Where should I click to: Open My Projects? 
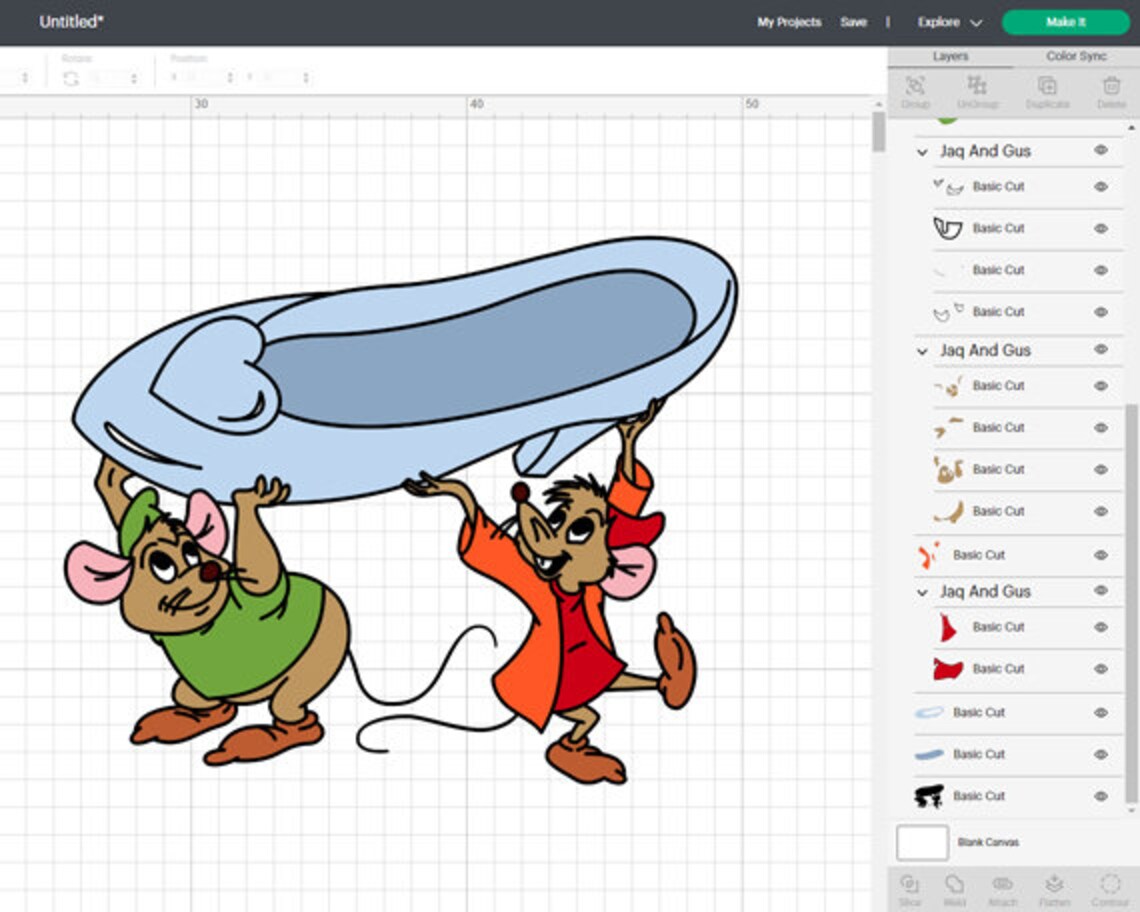click(789, 21)
